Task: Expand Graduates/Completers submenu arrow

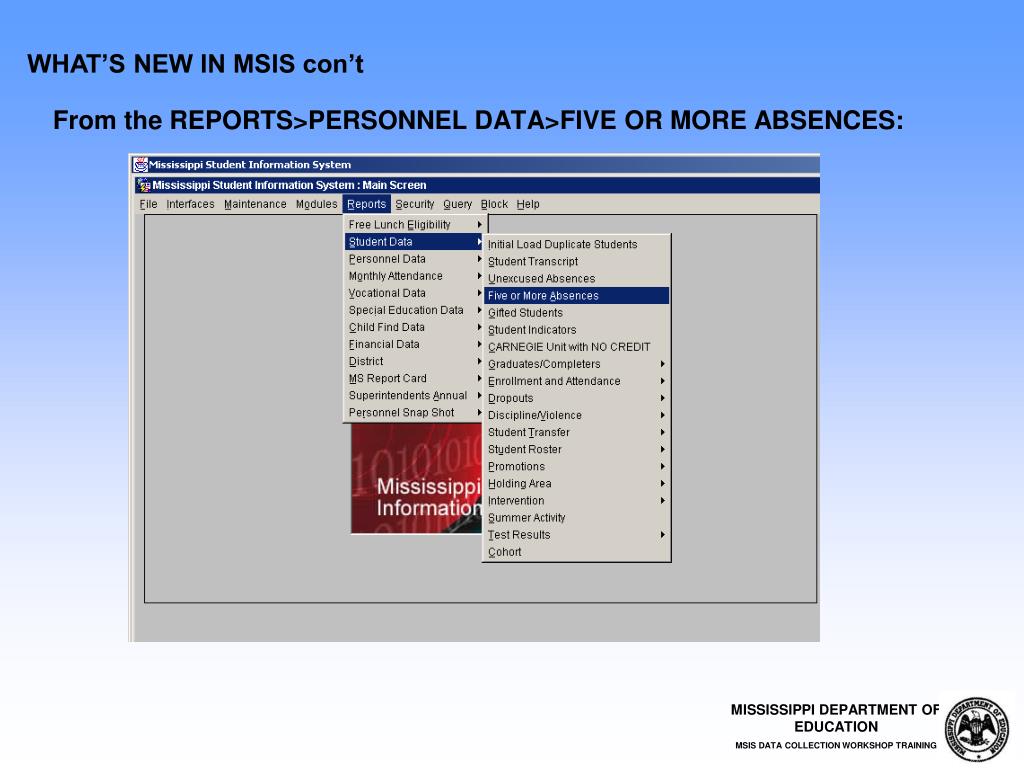Action: pos(662,364)
